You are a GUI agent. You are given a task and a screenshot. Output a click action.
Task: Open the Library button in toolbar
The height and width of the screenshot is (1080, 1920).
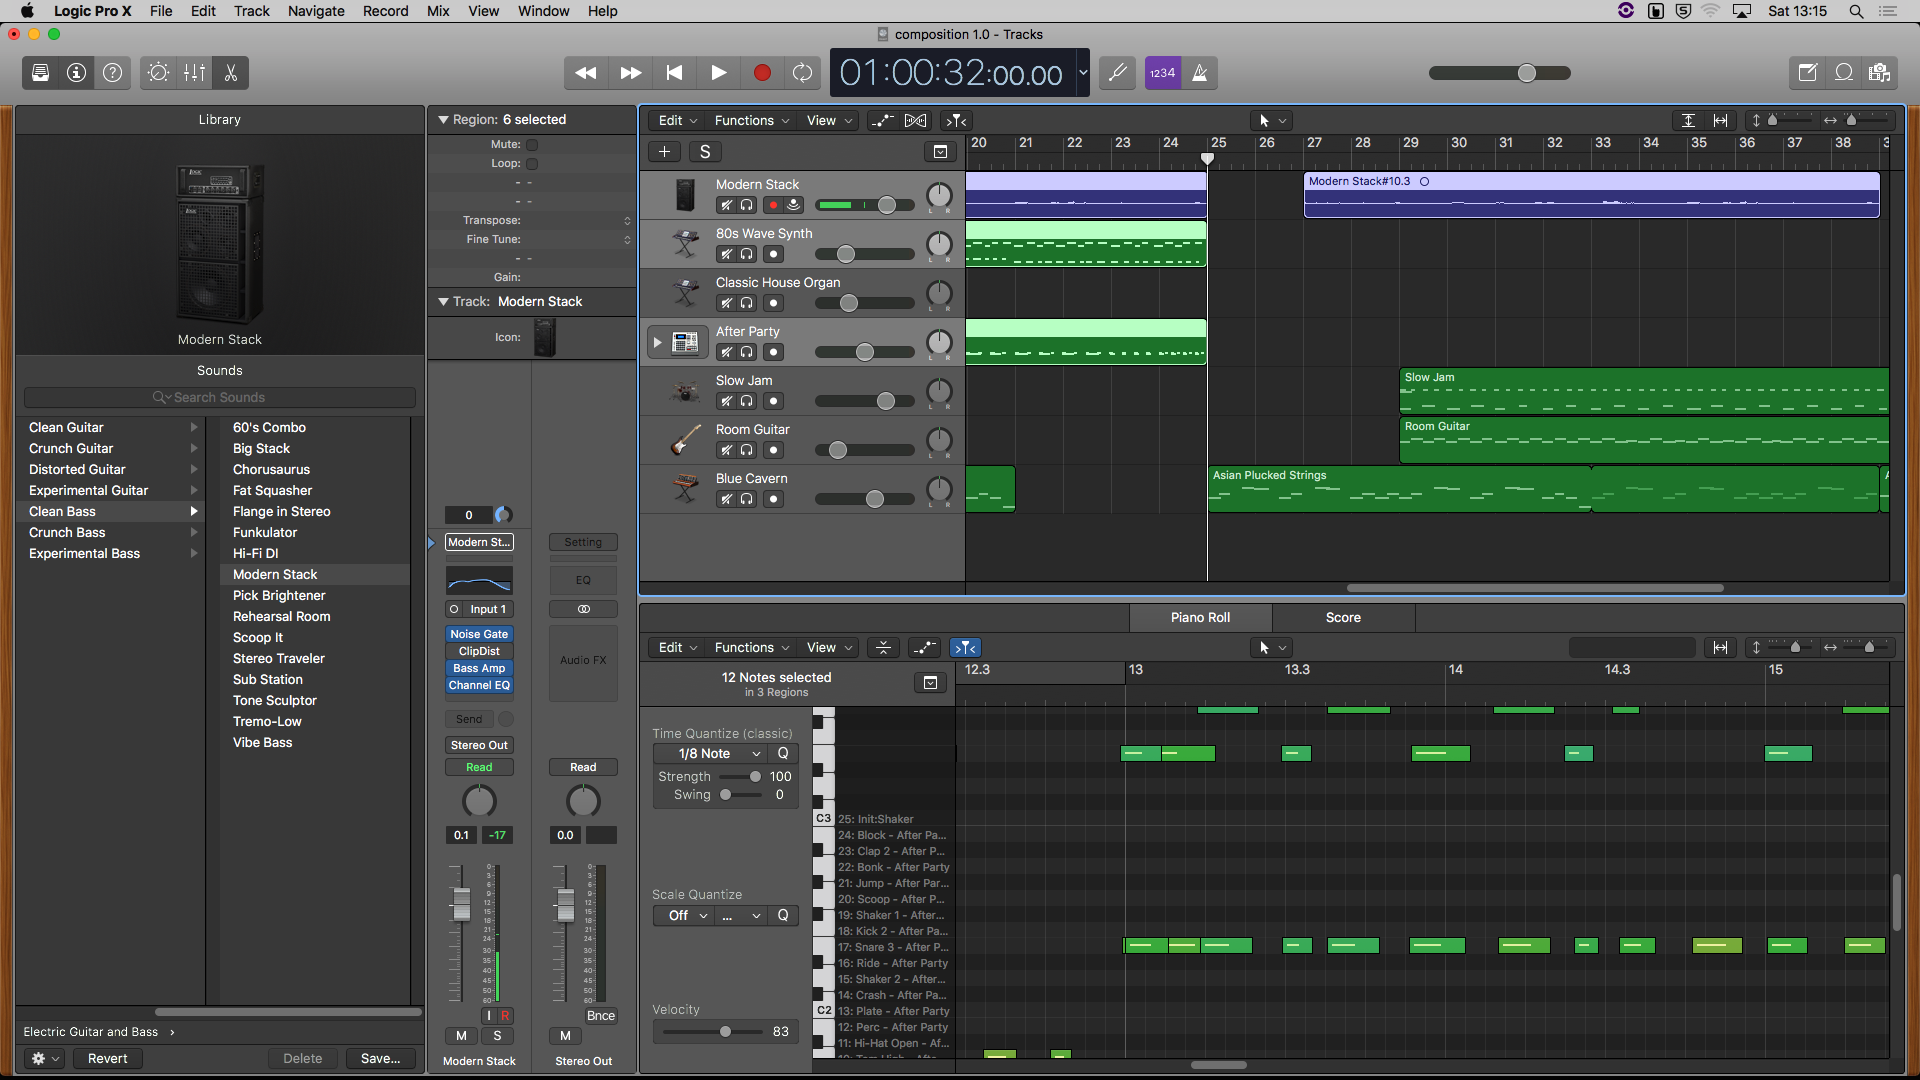(41, 73)
